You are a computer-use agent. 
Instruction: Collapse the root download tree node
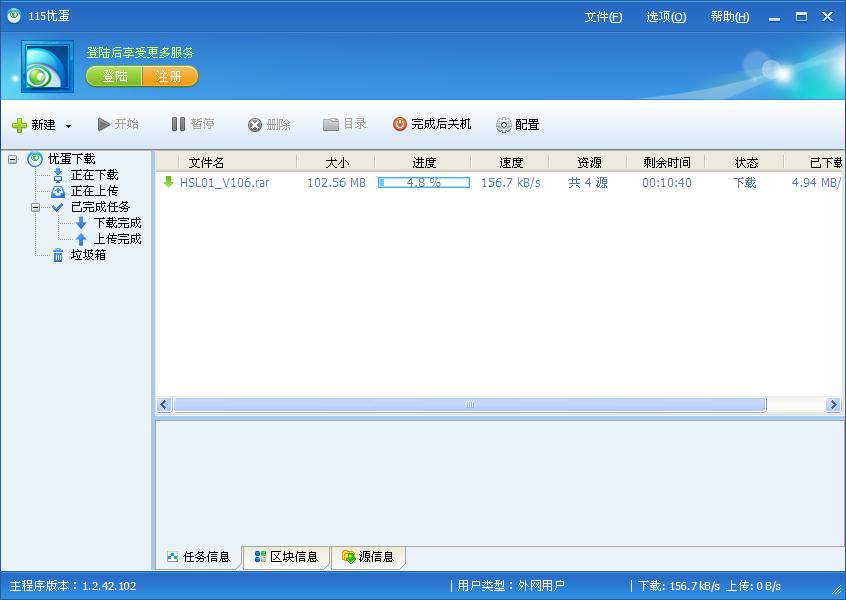click(x=13, y=159)
